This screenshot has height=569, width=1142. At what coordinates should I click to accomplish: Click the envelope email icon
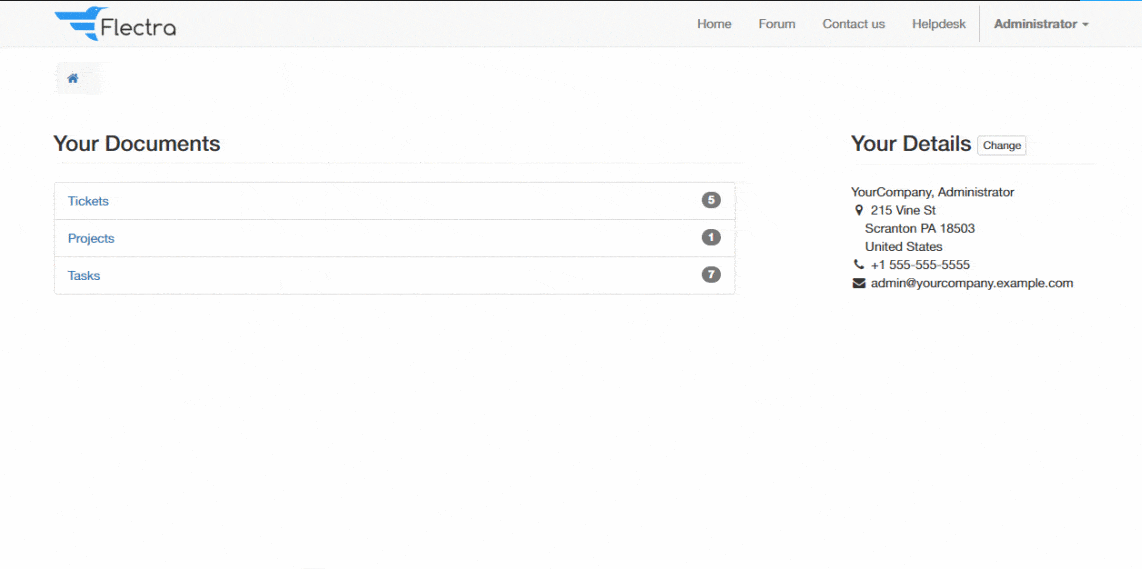tap(859, 283)
